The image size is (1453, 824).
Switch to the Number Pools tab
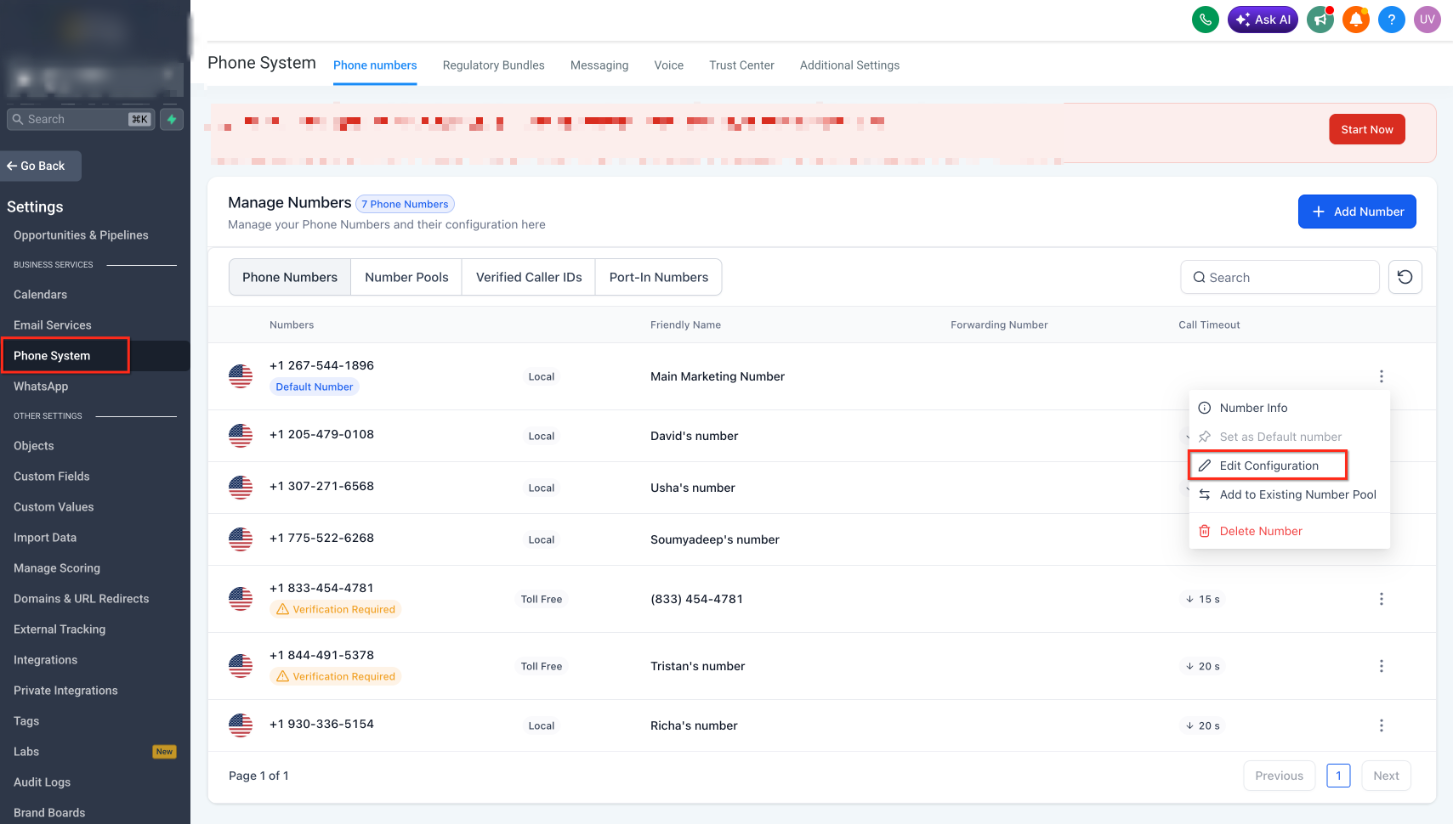click(x=406, y=277)
